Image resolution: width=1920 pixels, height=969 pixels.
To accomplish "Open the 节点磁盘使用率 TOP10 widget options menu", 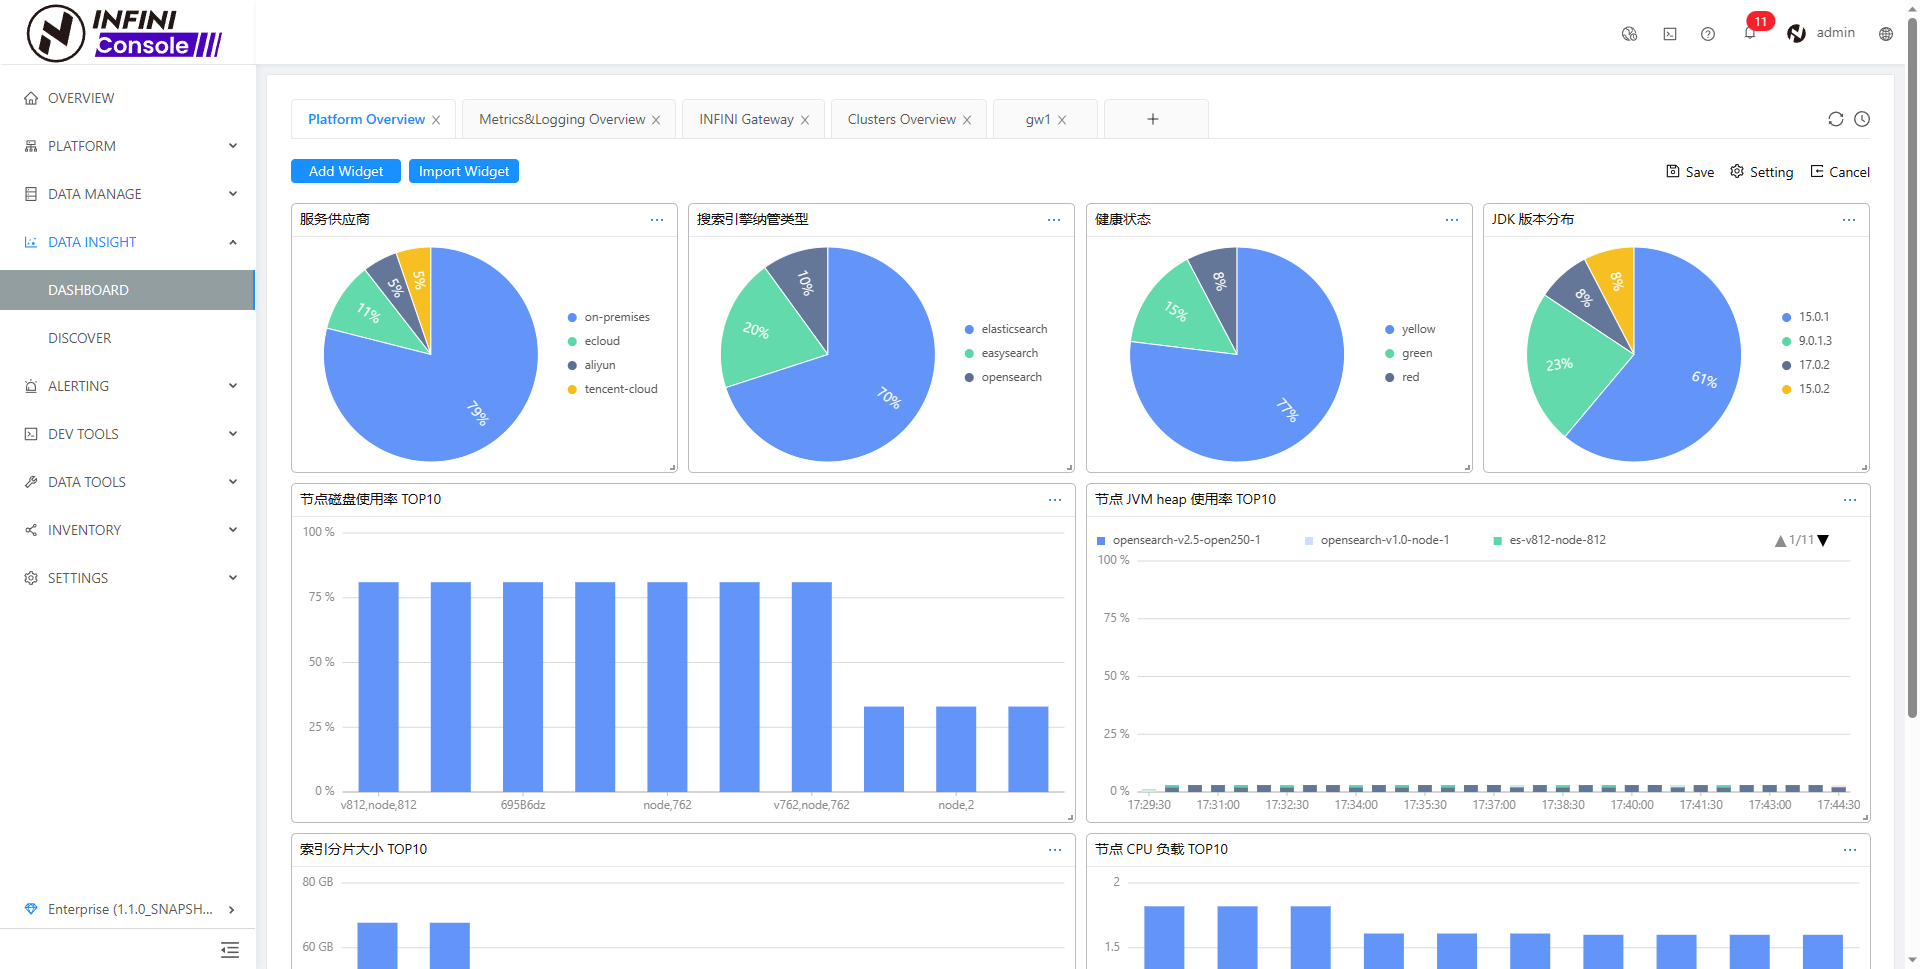I will coord(1055,500).
